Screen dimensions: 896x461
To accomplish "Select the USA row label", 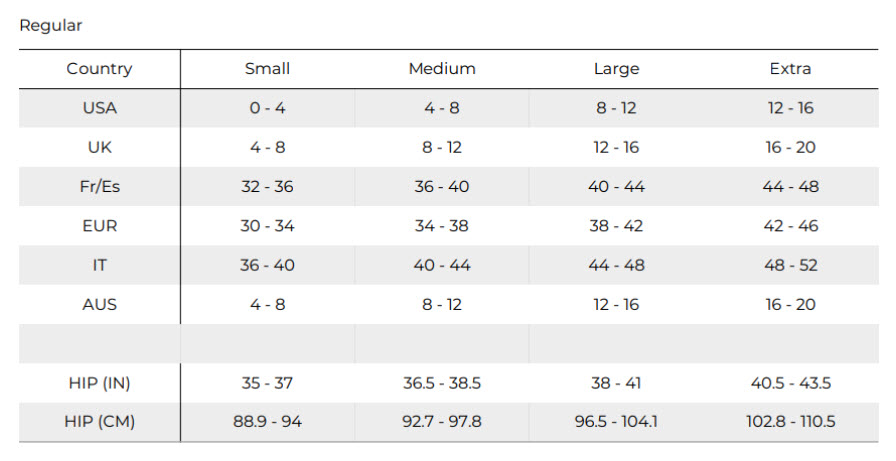I will (99, 108).
